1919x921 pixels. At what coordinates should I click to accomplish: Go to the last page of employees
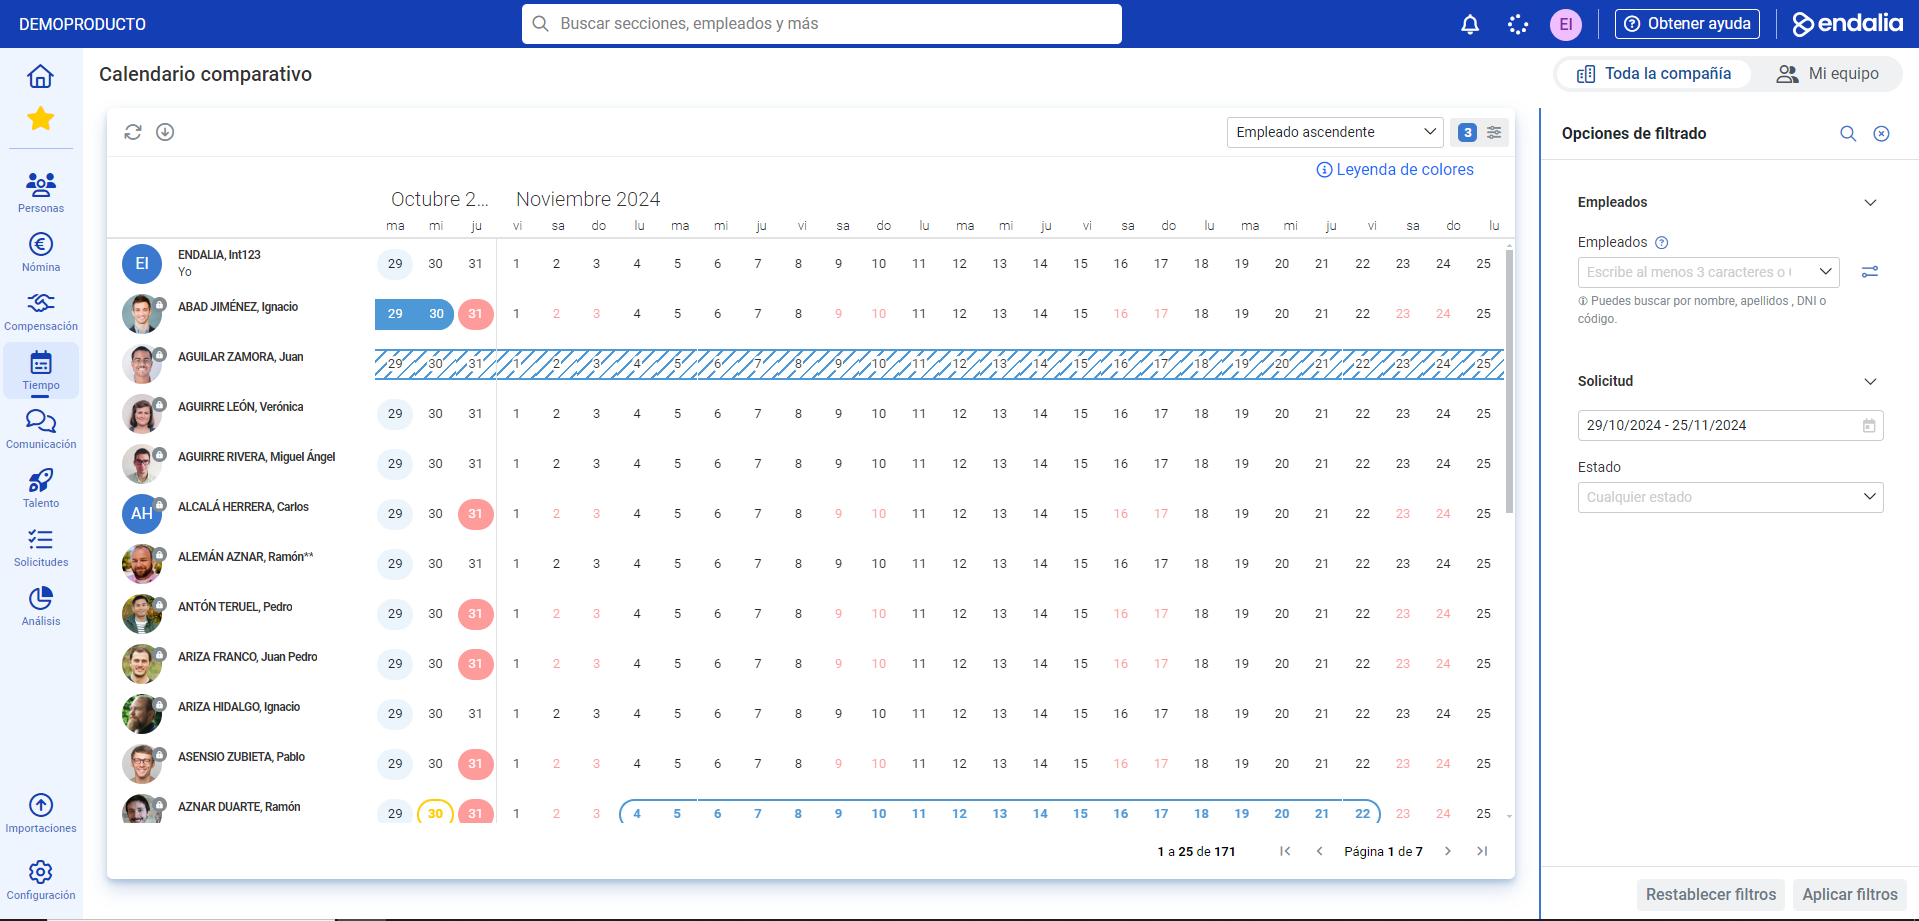[1482, 851]
